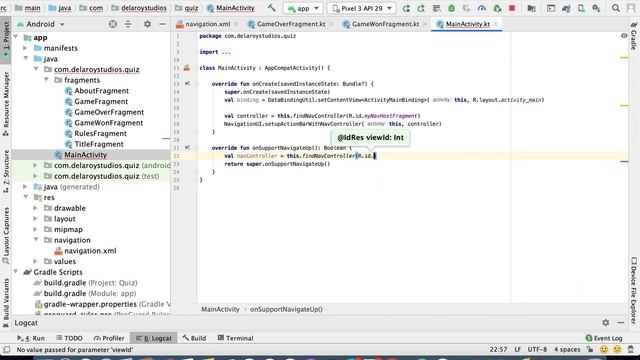Viewport: 640px width, 360px height.
Task: Collapse the navigation resource folder
Action: click(x=36, y=240)
